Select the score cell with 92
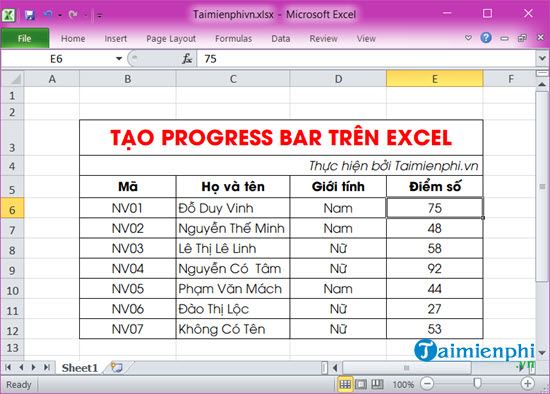Viewport: 550px width, 394px height. tap(435, 269)
